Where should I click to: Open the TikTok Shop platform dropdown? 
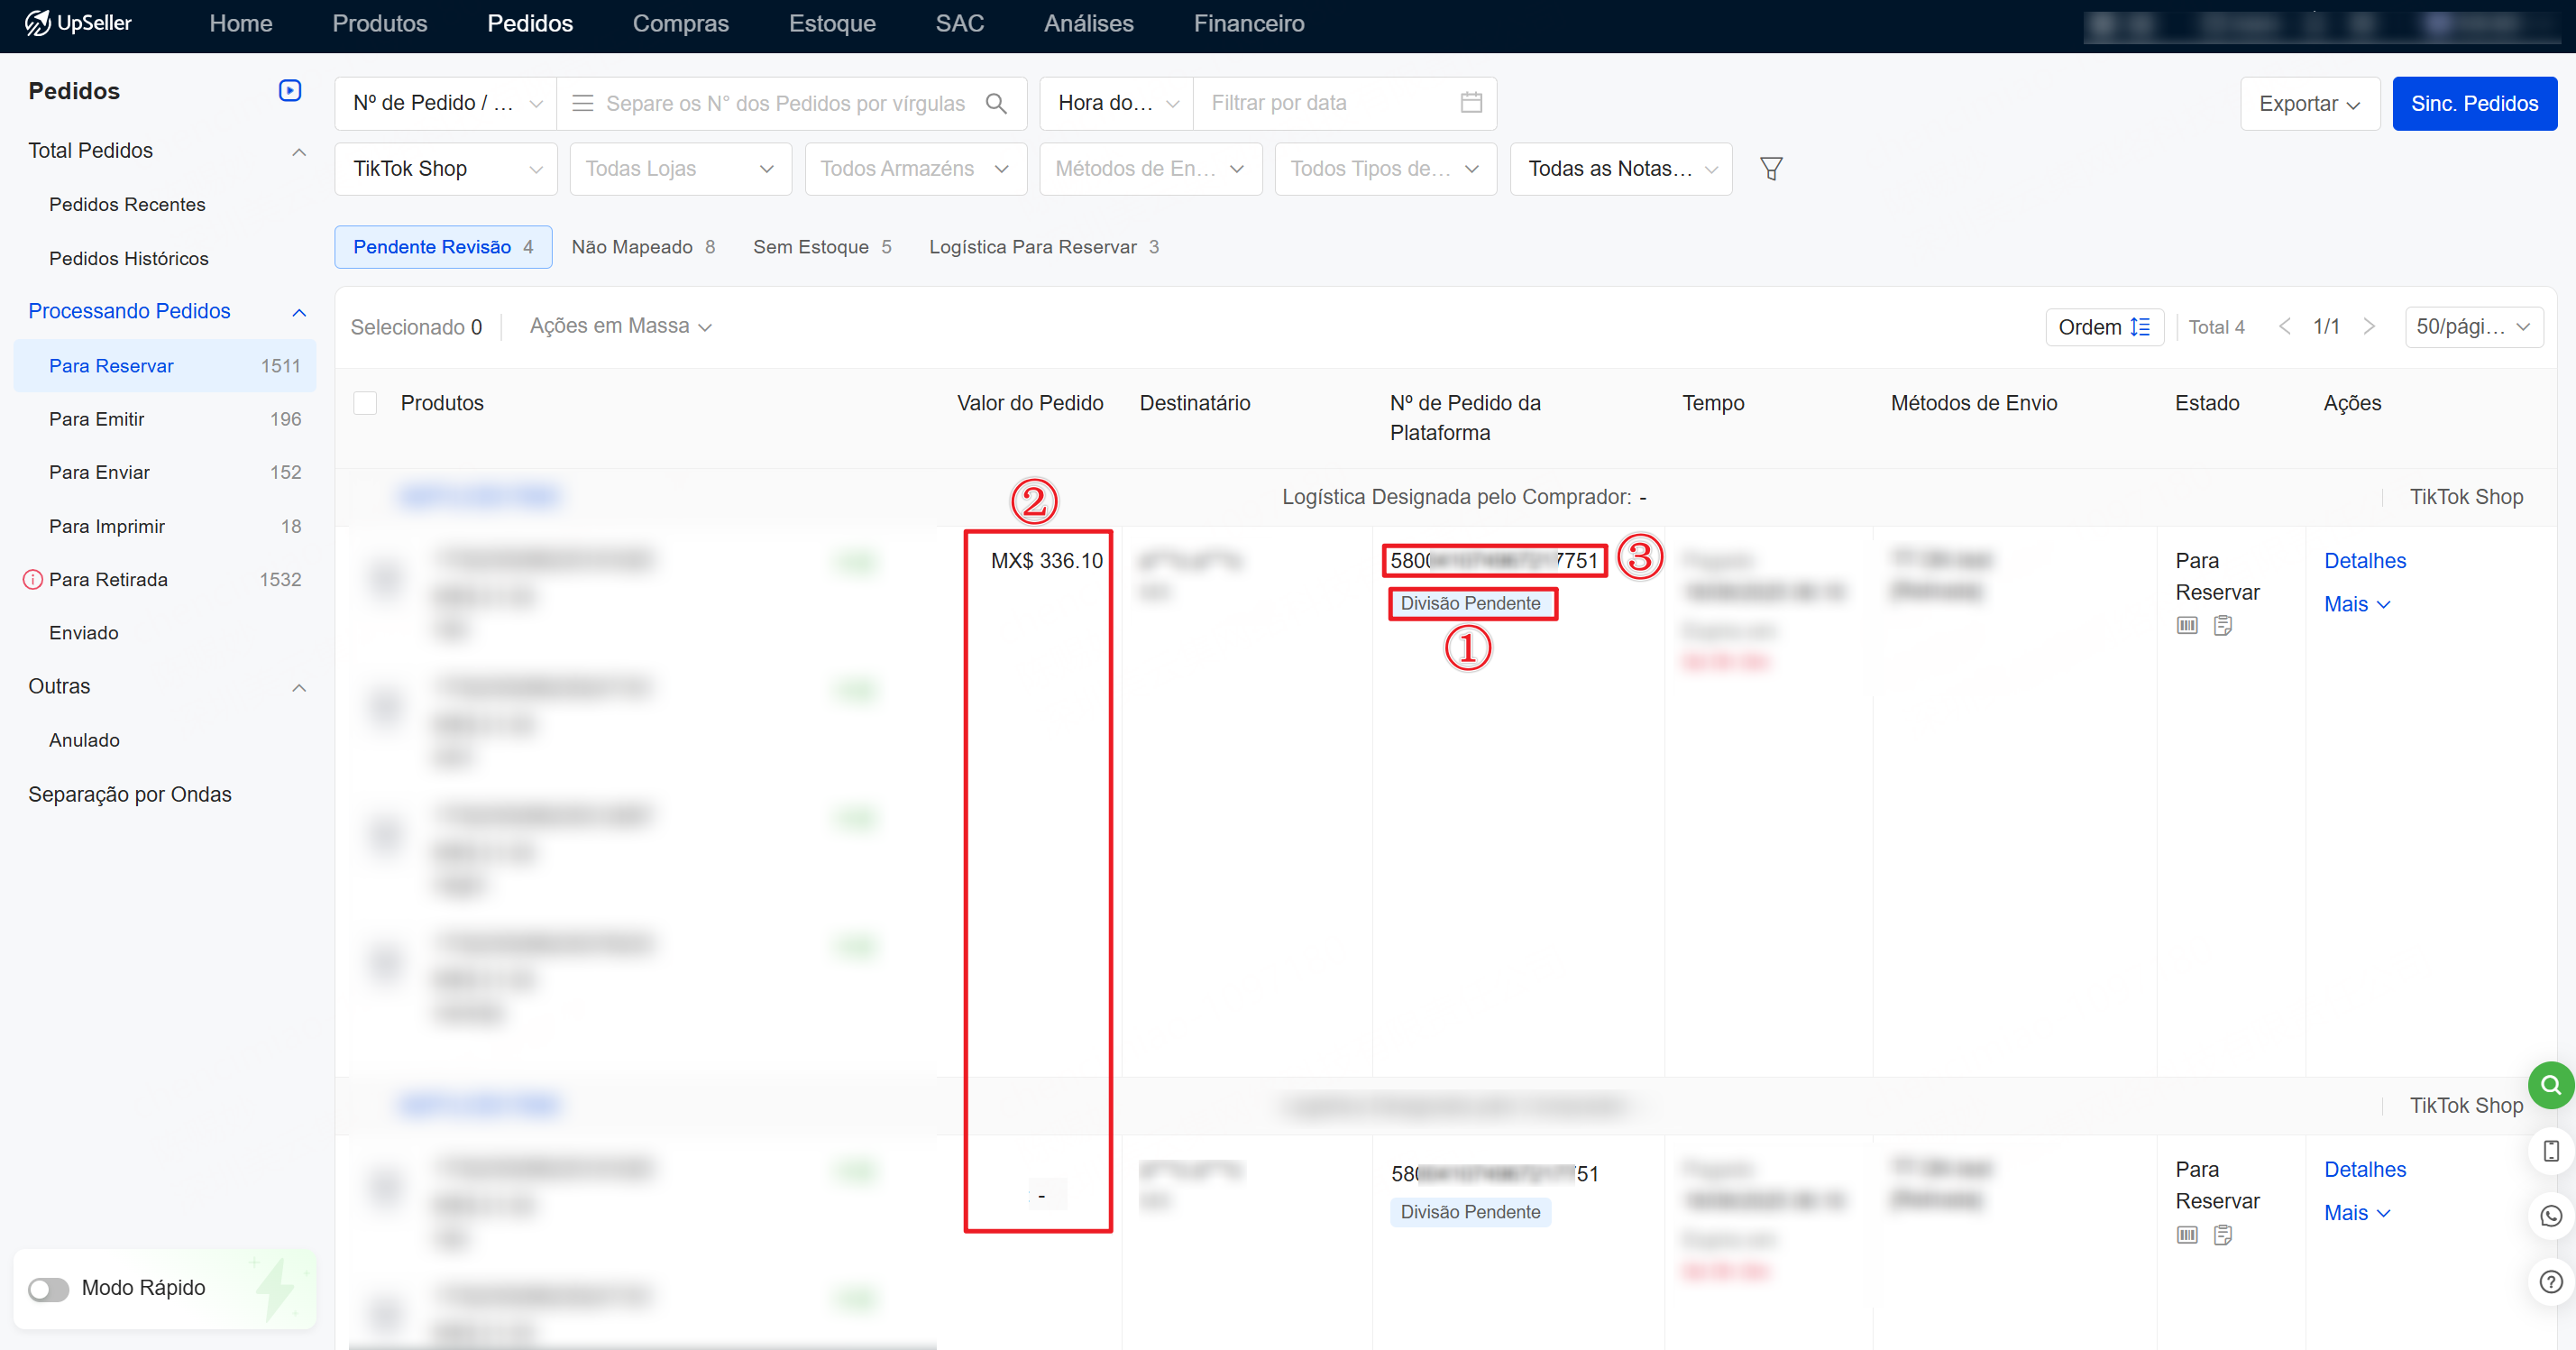[445, 169]
